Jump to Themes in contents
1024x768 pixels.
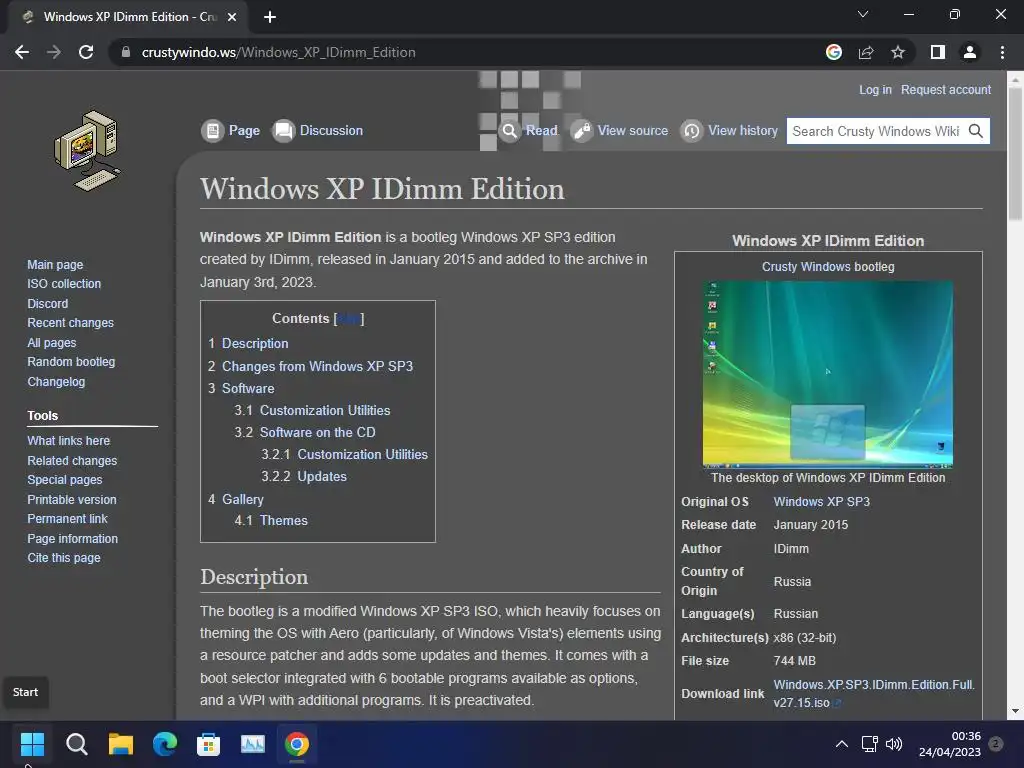(283, 520)
